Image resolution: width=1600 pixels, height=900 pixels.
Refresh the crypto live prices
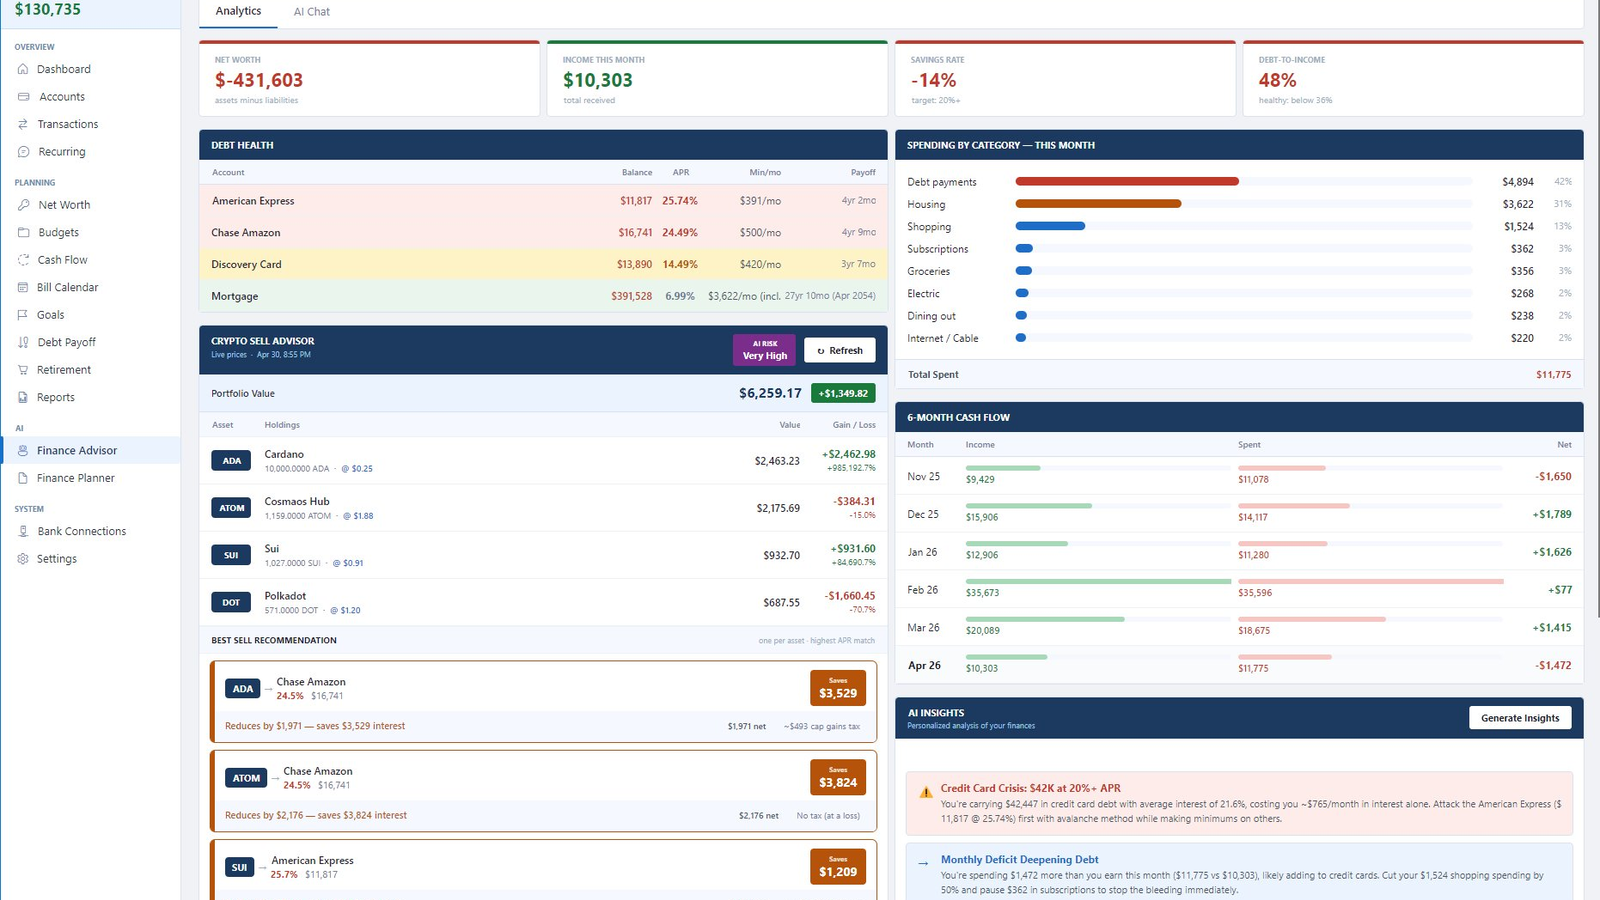coord(840,350)
